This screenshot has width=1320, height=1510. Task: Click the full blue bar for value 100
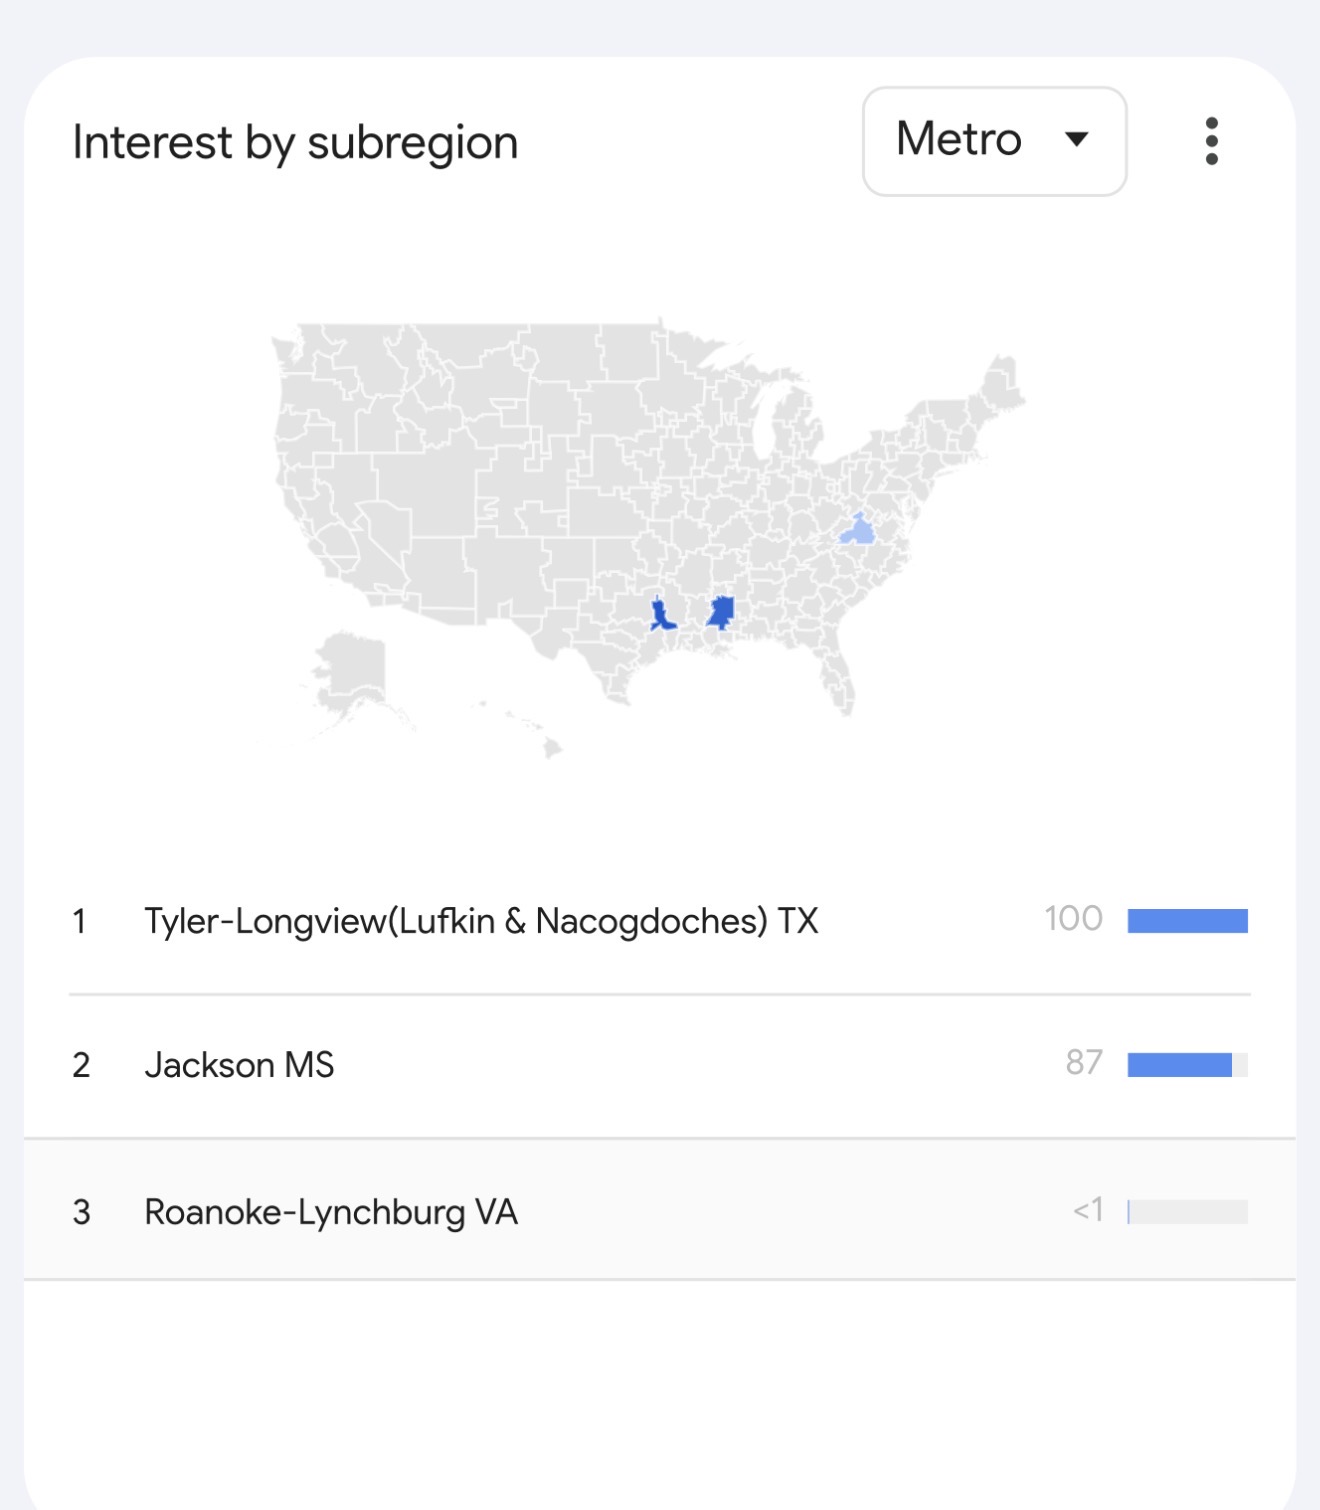[x=1187, y=921]
